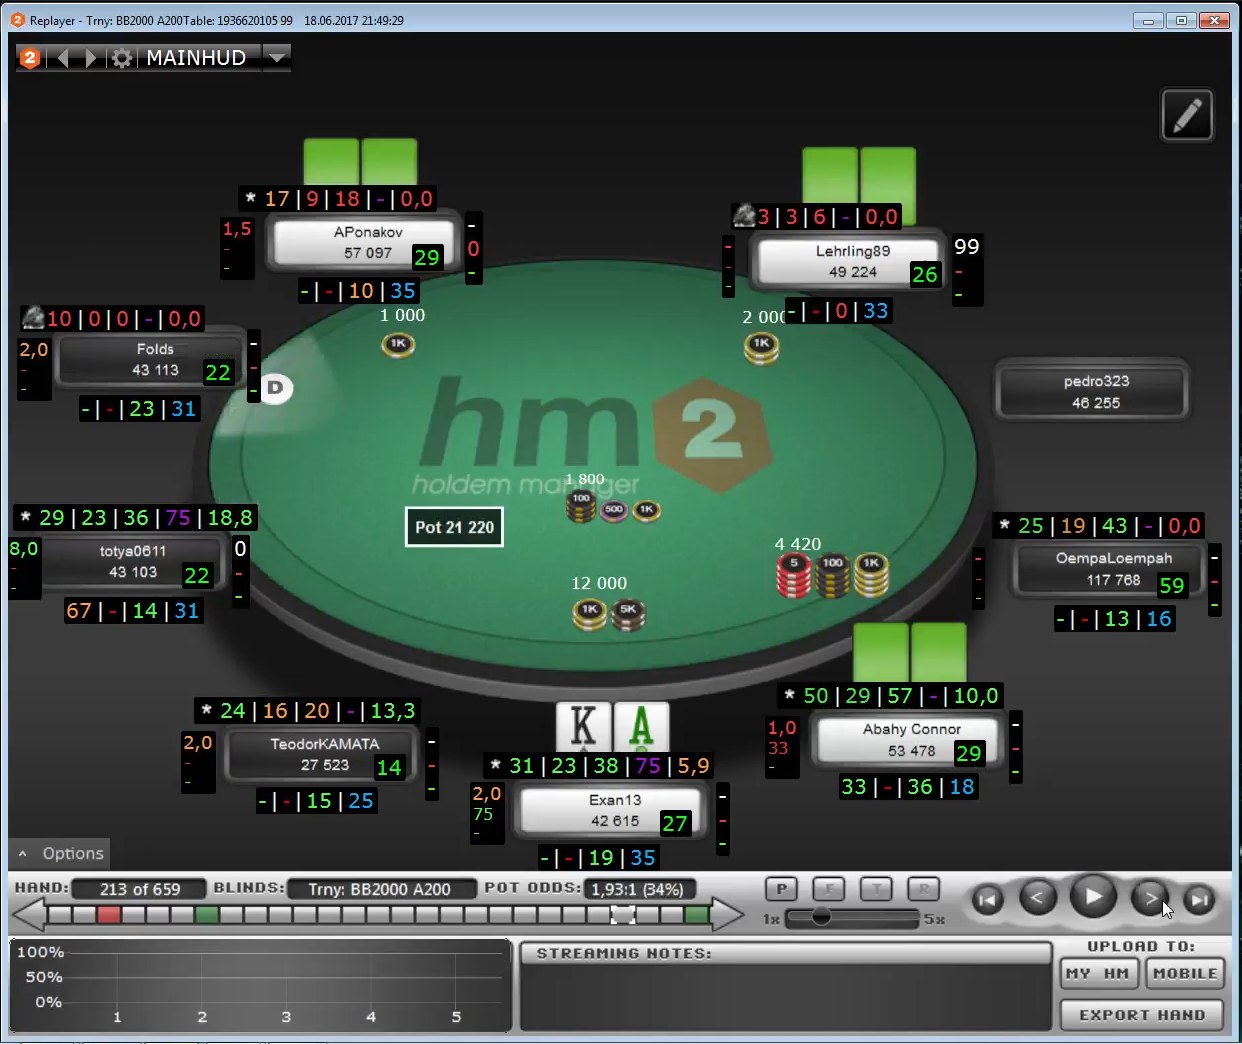The image size is (1242, 1044).
Task: Click EXPORT HAND button
Action: tap(1142, 1015)
